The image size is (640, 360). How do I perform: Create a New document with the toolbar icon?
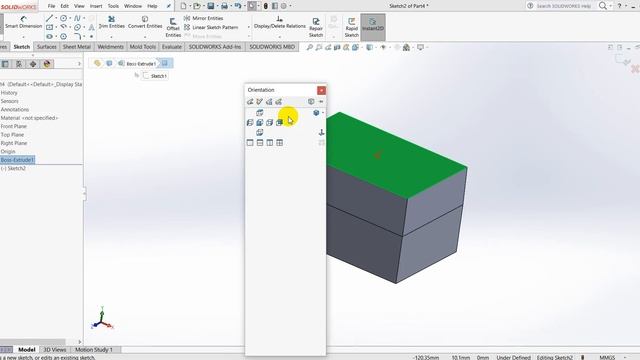tap(183, 6)
